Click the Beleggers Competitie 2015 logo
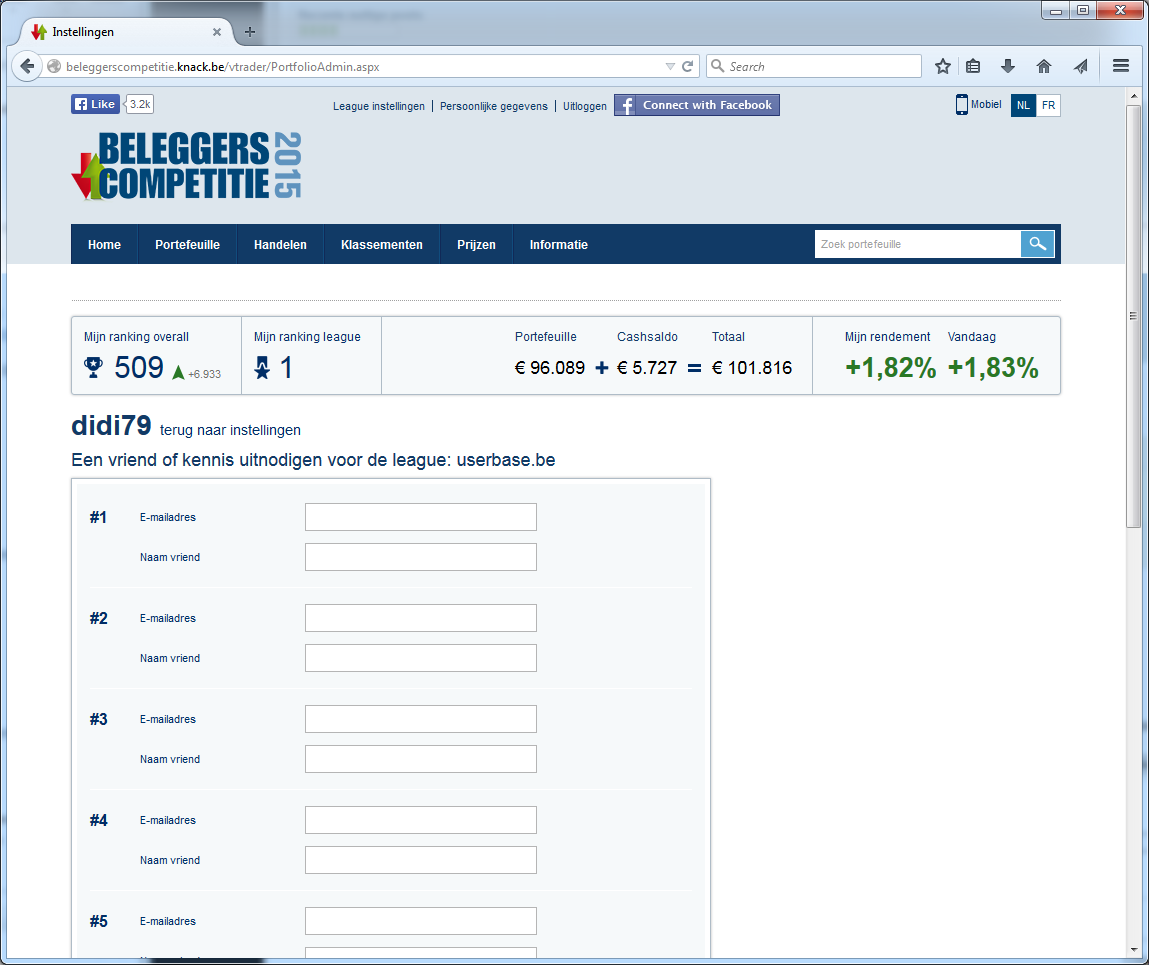The height and width of the screenshot is (965, 1149). (186, 166)
